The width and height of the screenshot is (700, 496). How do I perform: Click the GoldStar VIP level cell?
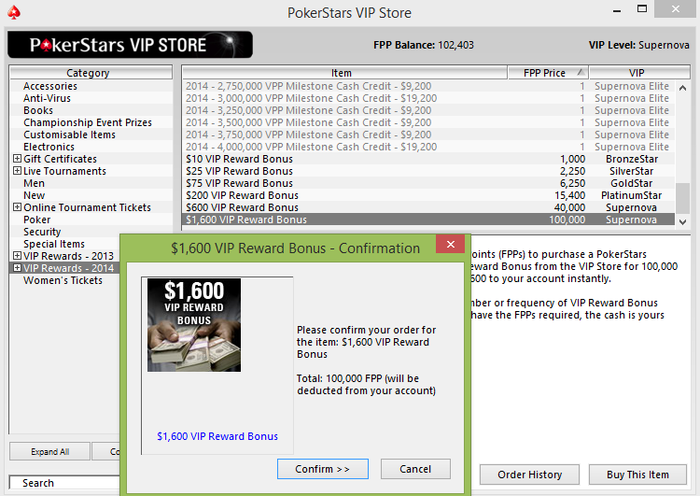[x=631, y=183]
